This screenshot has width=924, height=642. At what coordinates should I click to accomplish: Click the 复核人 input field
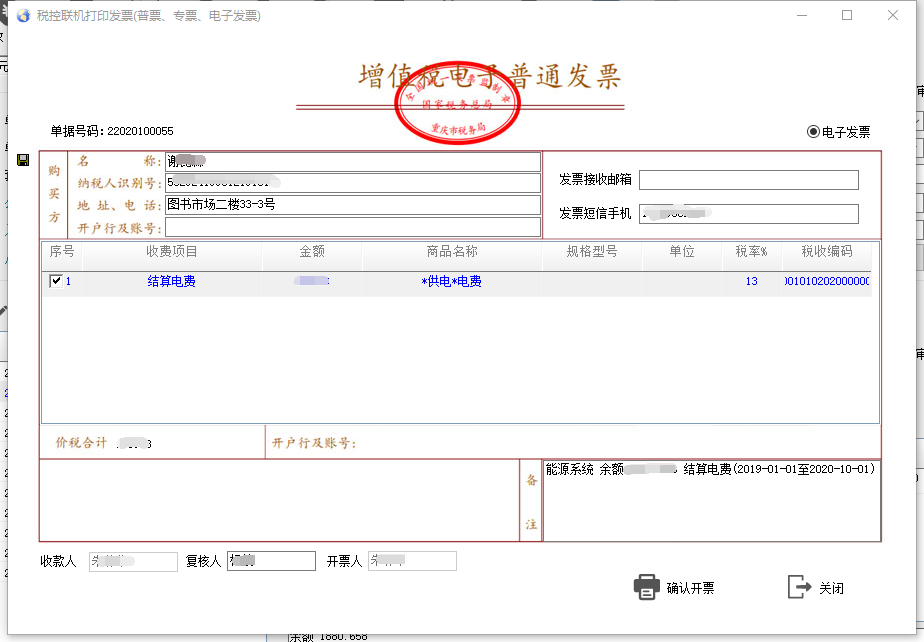tap(271, 561)
